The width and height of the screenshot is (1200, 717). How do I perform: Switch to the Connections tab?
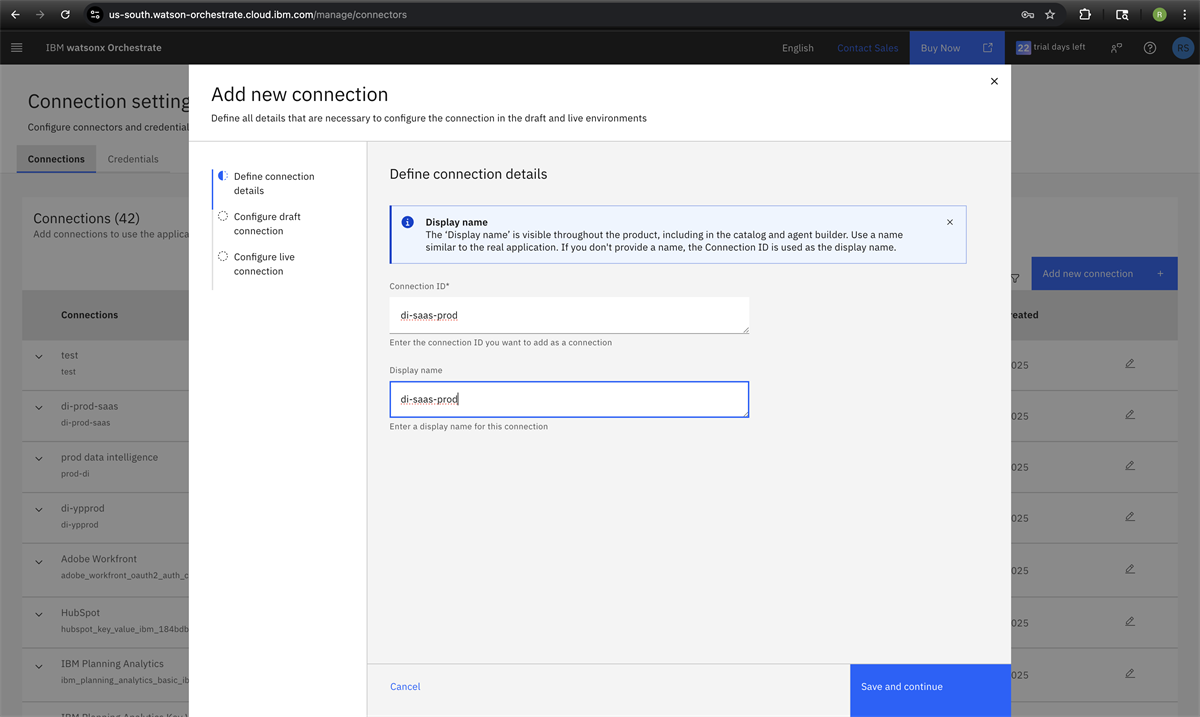pos(56,159)
